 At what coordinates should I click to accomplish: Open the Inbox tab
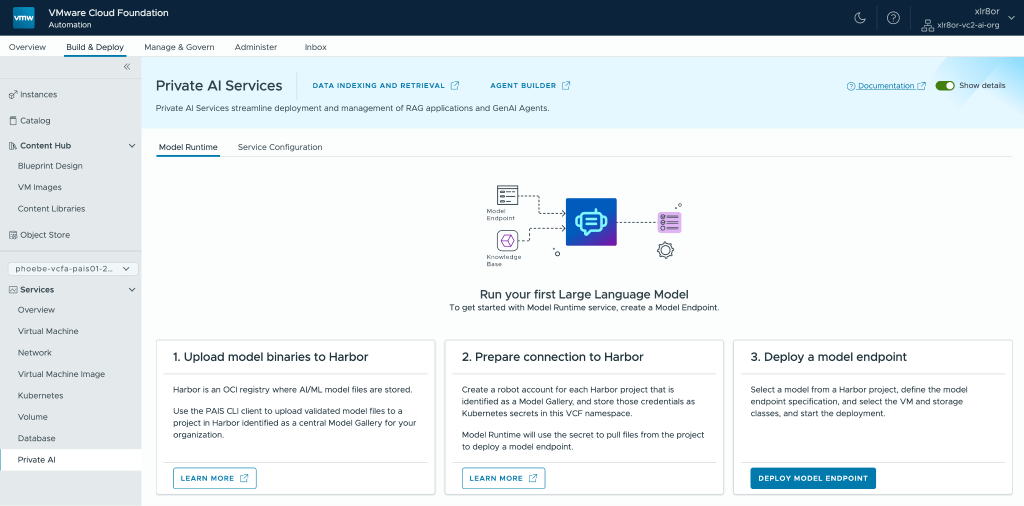tap(315, 47)
